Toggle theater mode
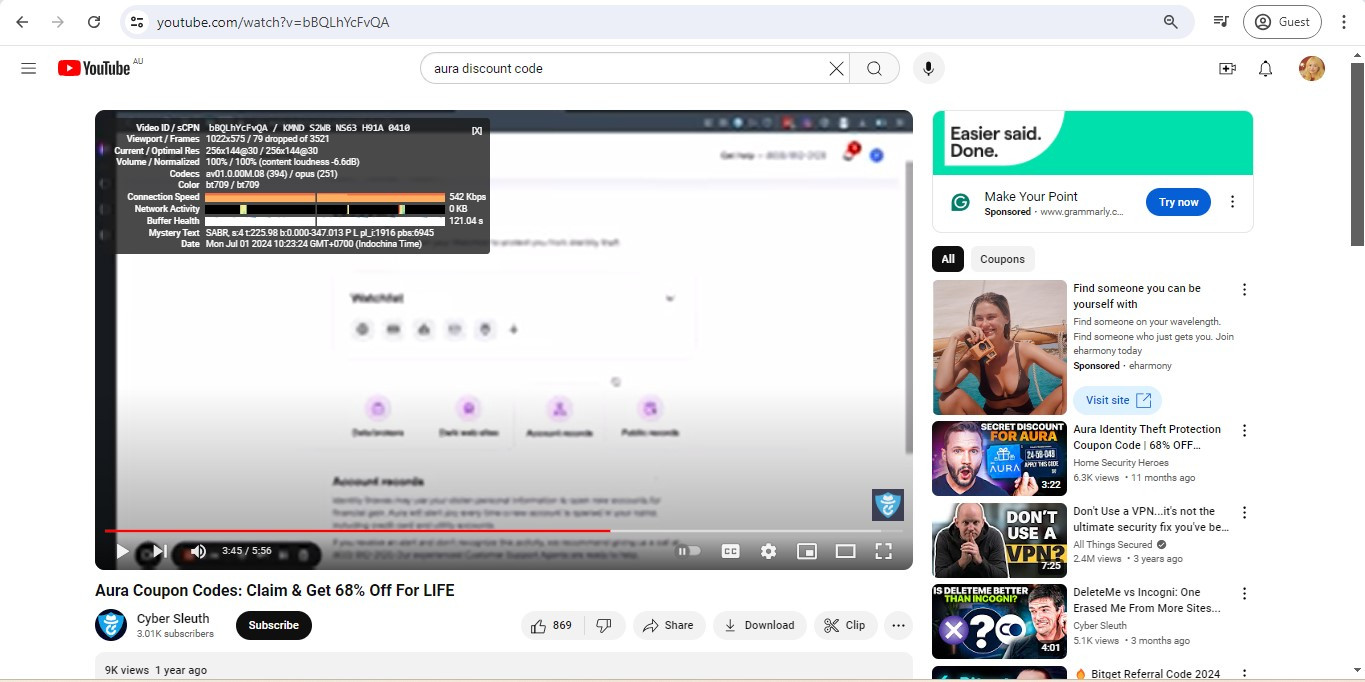Screen dimensions: 1365x682 pos(845,551)
